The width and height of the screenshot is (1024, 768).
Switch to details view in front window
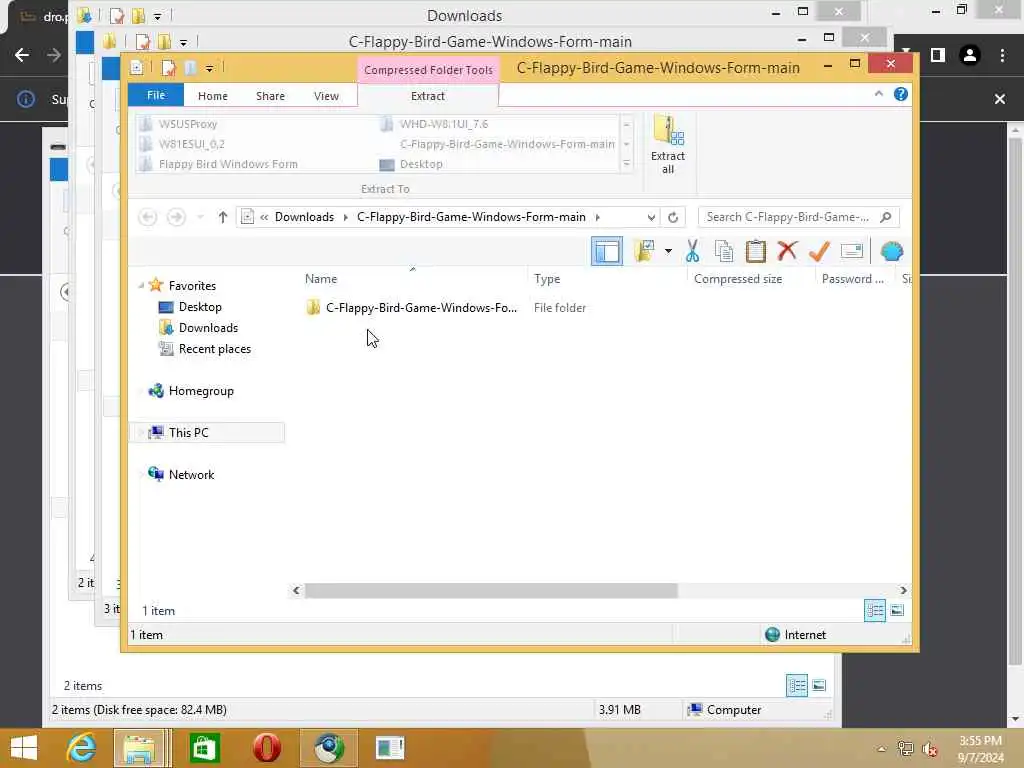pos(875,611)
